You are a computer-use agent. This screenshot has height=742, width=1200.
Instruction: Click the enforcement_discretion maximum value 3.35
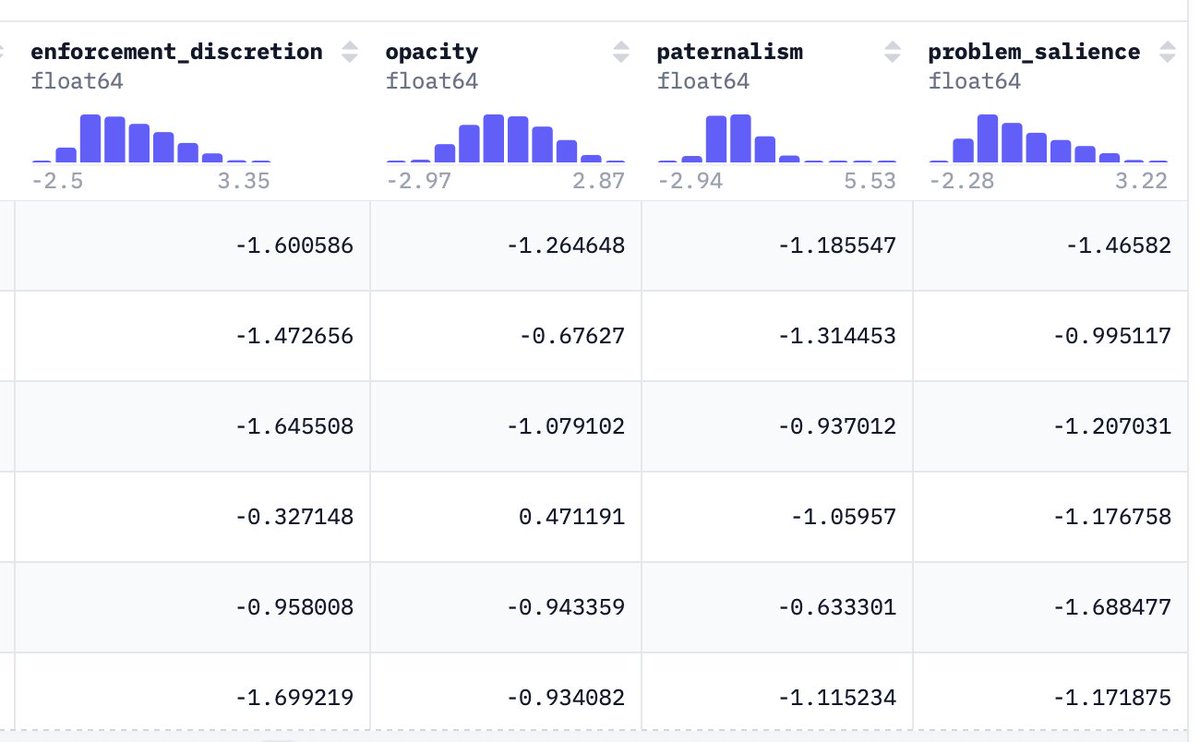point(244,181)
